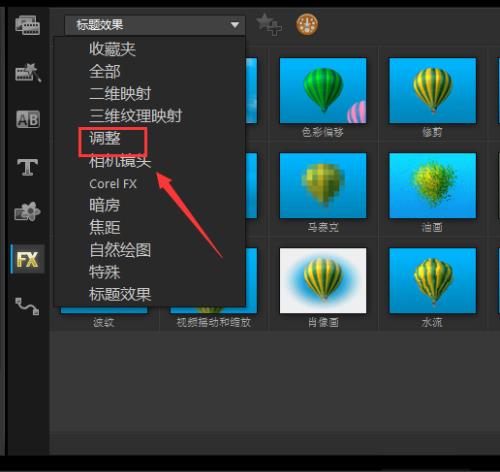
Task: Expand the 标题效果 filter category dropdown
Action: click(155, 25)
